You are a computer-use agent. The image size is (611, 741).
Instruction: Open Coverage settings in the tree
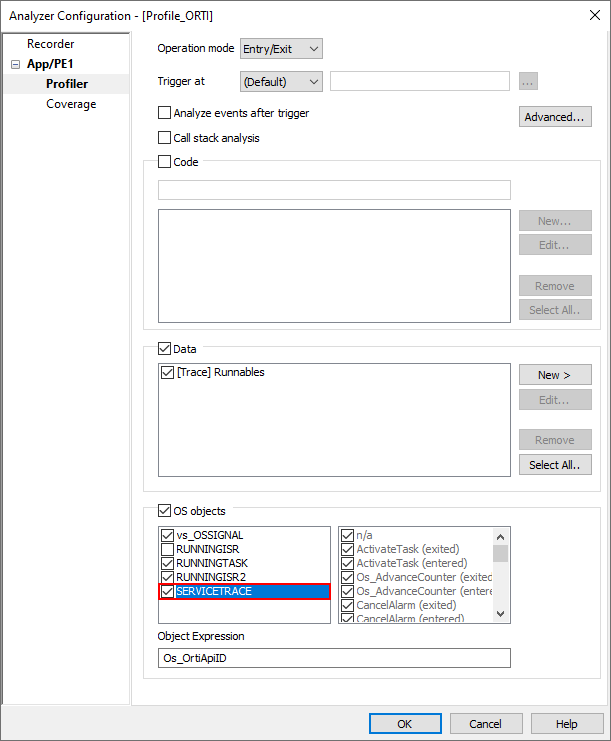click(x=71, y=104)
